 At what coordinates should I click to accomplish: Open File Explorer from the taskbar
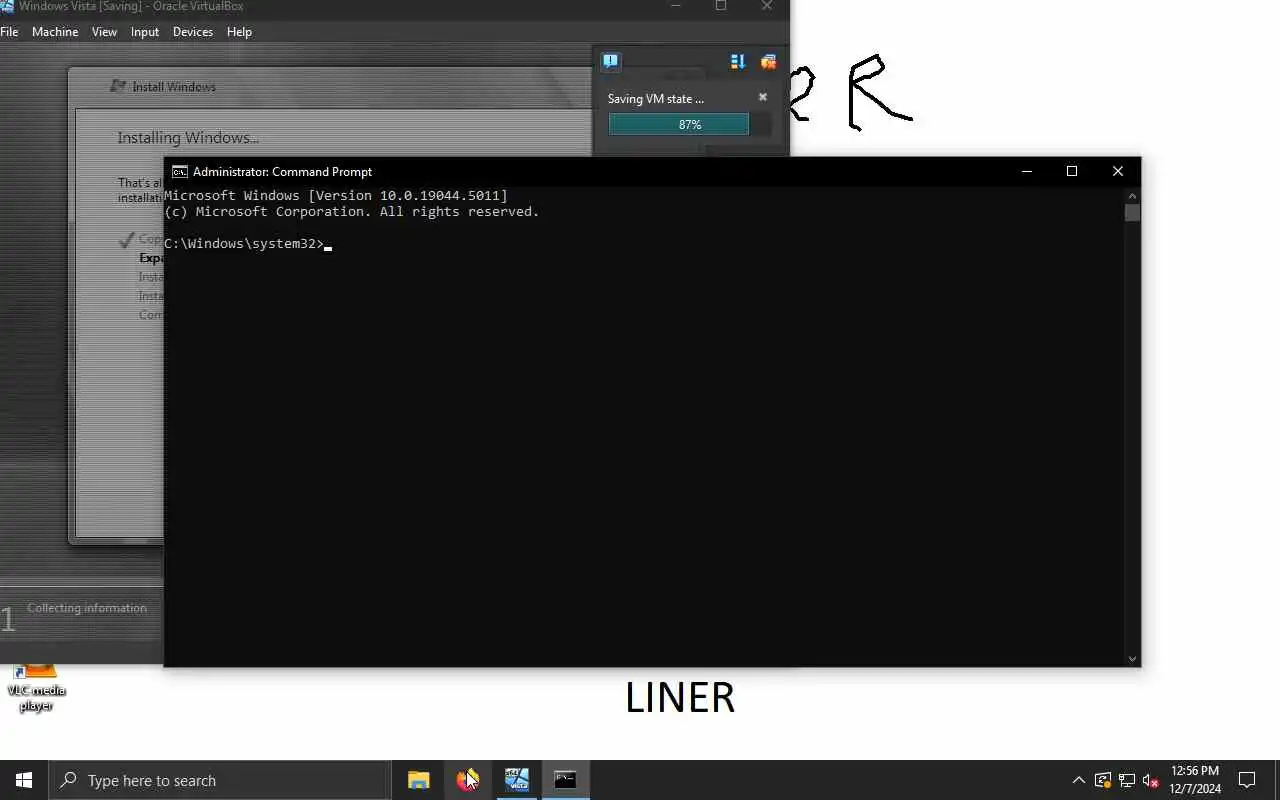419,780
